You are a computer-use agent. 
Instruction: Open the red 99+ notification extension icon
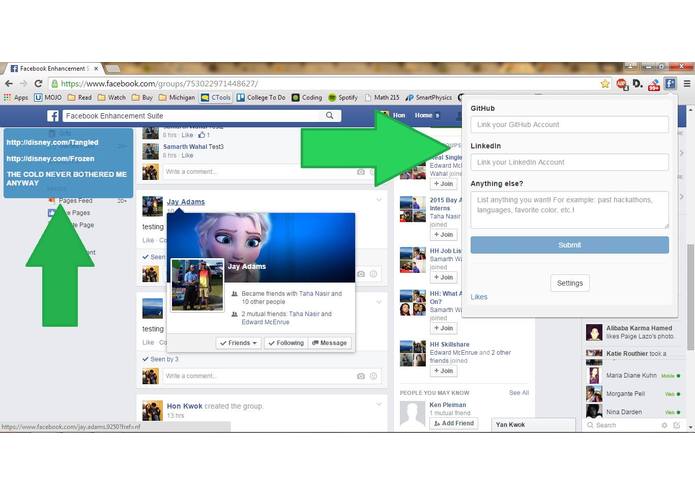click(x=654, y=84)
